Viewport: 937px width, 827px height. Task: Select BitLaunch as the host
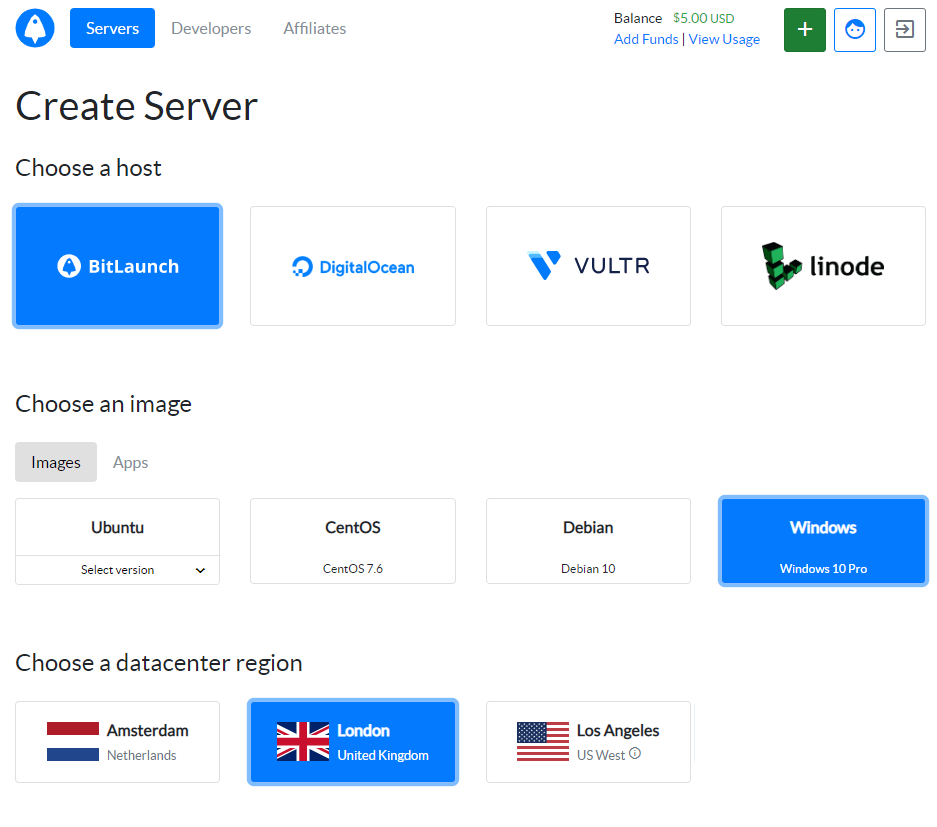click(118, 266)
